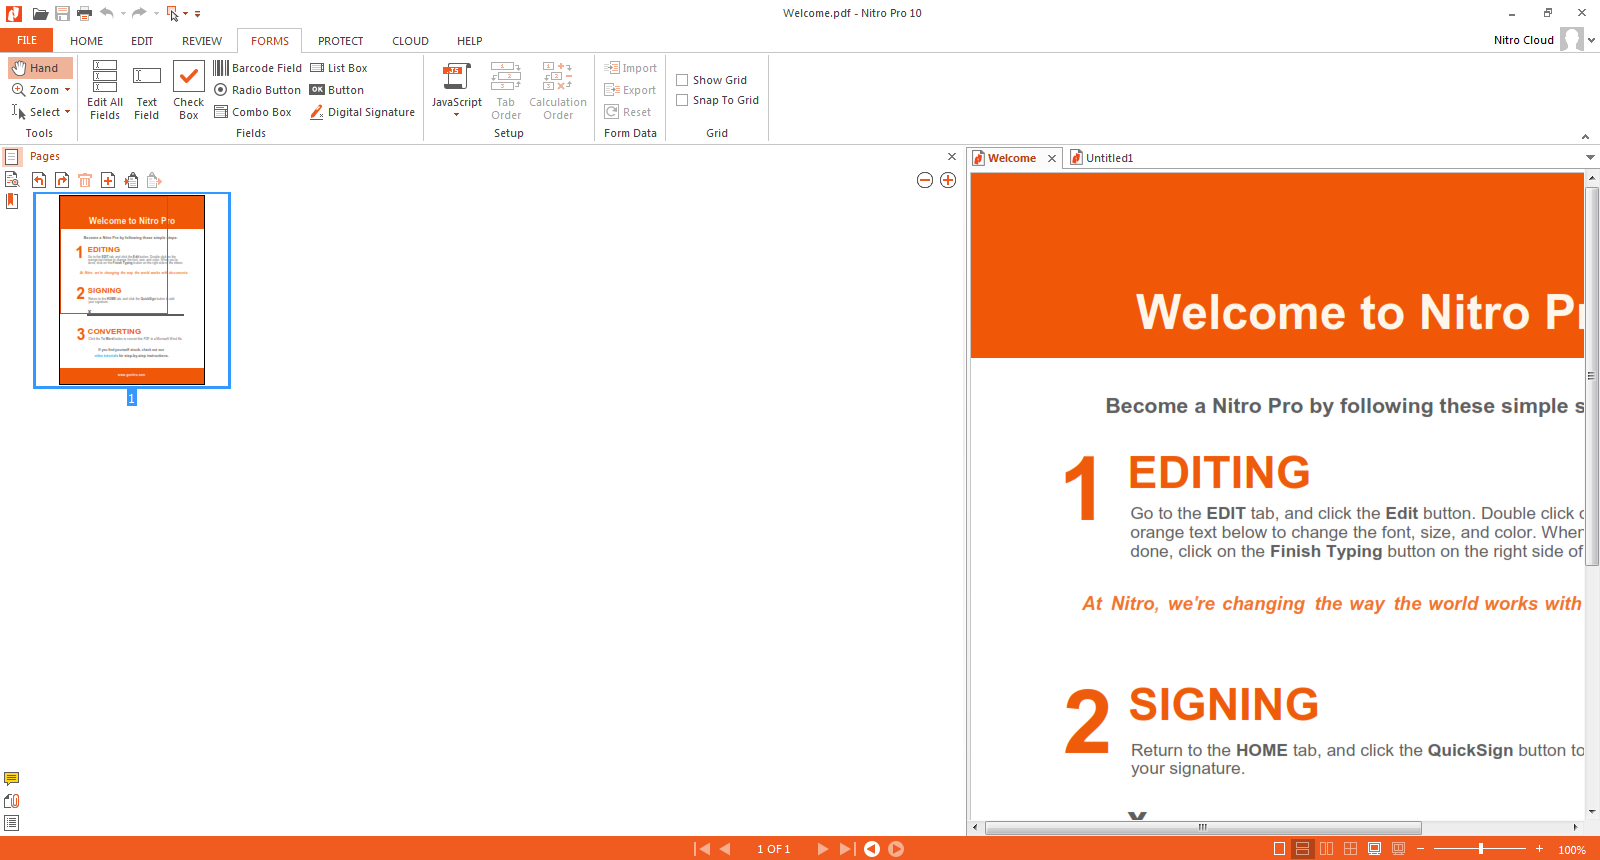1600x860 pixels.
Task: Open the Pages pane sidebar icon
Action: coord(12,157)
